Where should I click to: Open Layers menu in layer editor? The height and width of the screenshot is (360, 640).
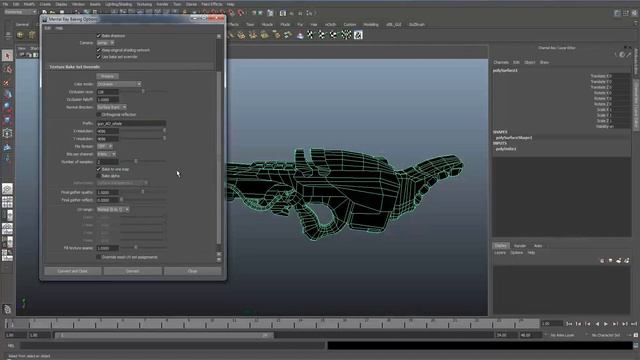pos(500,253)
